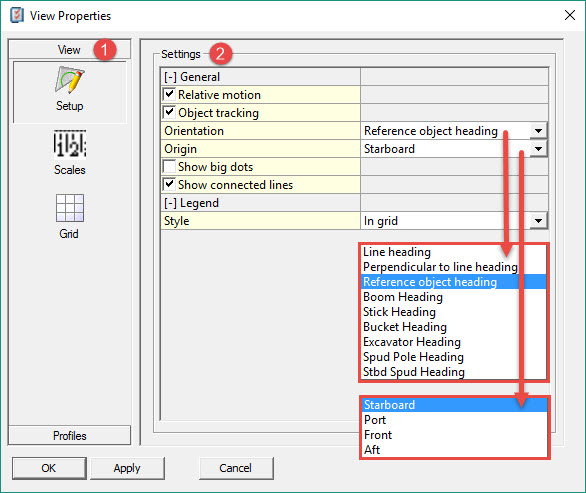
Task: Select Starboard in the origin list
Action: (454, 405)
